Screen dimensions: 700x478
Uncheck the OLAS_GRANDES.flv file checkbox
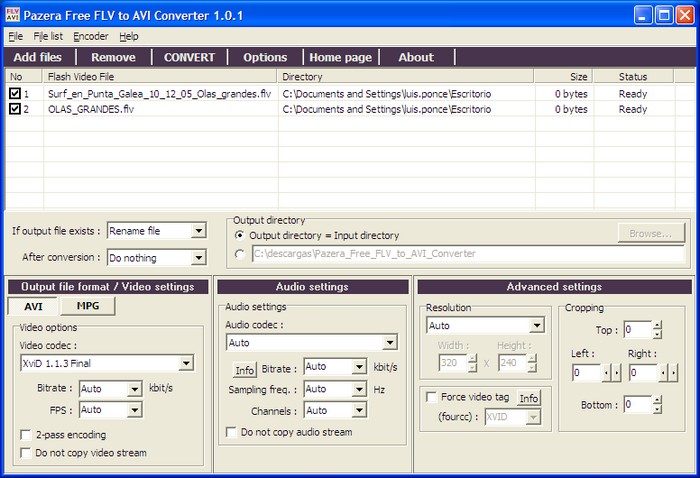pos(15,109)
